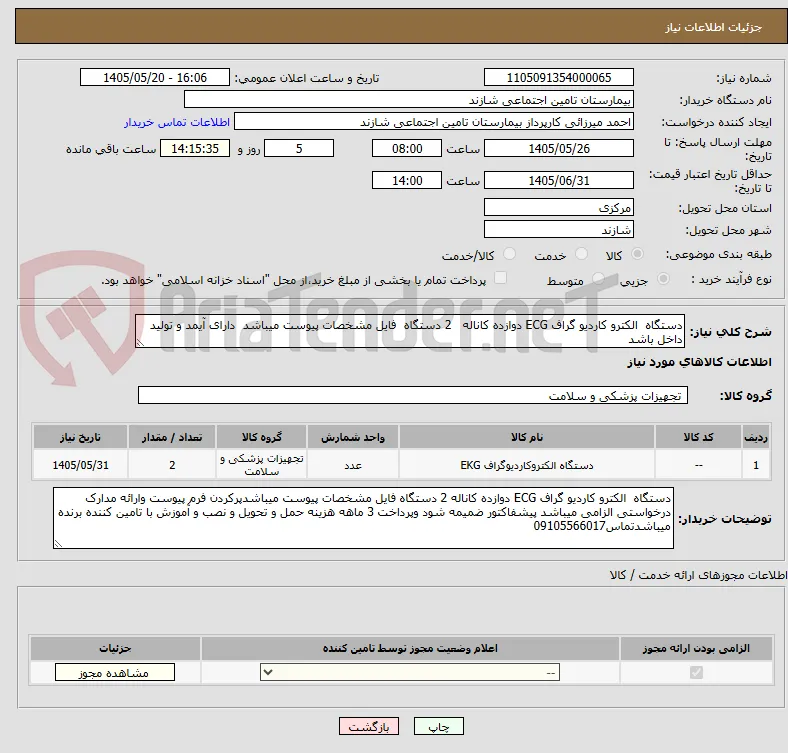This screenshot has width=788, height=753.
Task: Click the remaining time field 14:15:35
Action: click(195, 148)
